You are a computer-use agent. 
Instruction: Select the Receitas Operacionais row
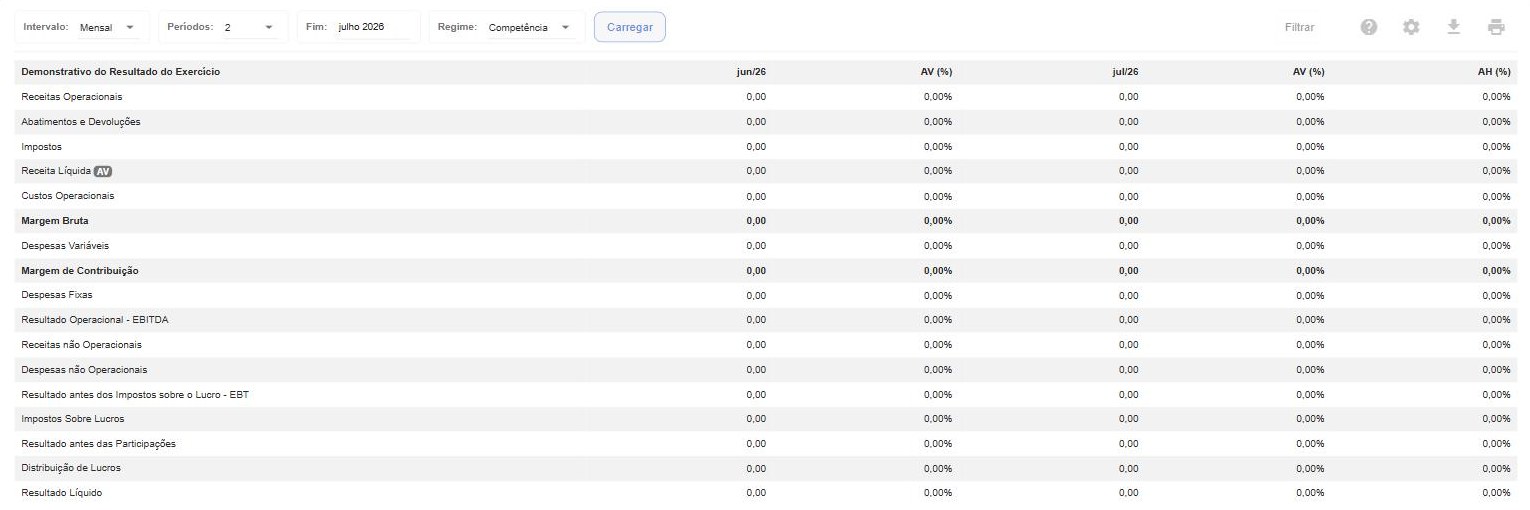765,97
